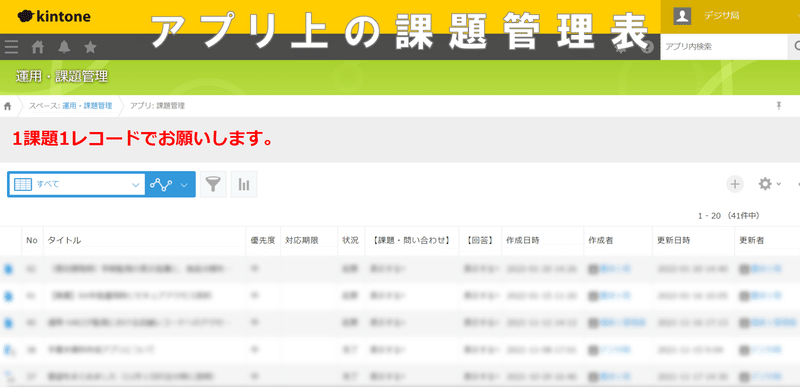Open the filter funnel button

213,184
